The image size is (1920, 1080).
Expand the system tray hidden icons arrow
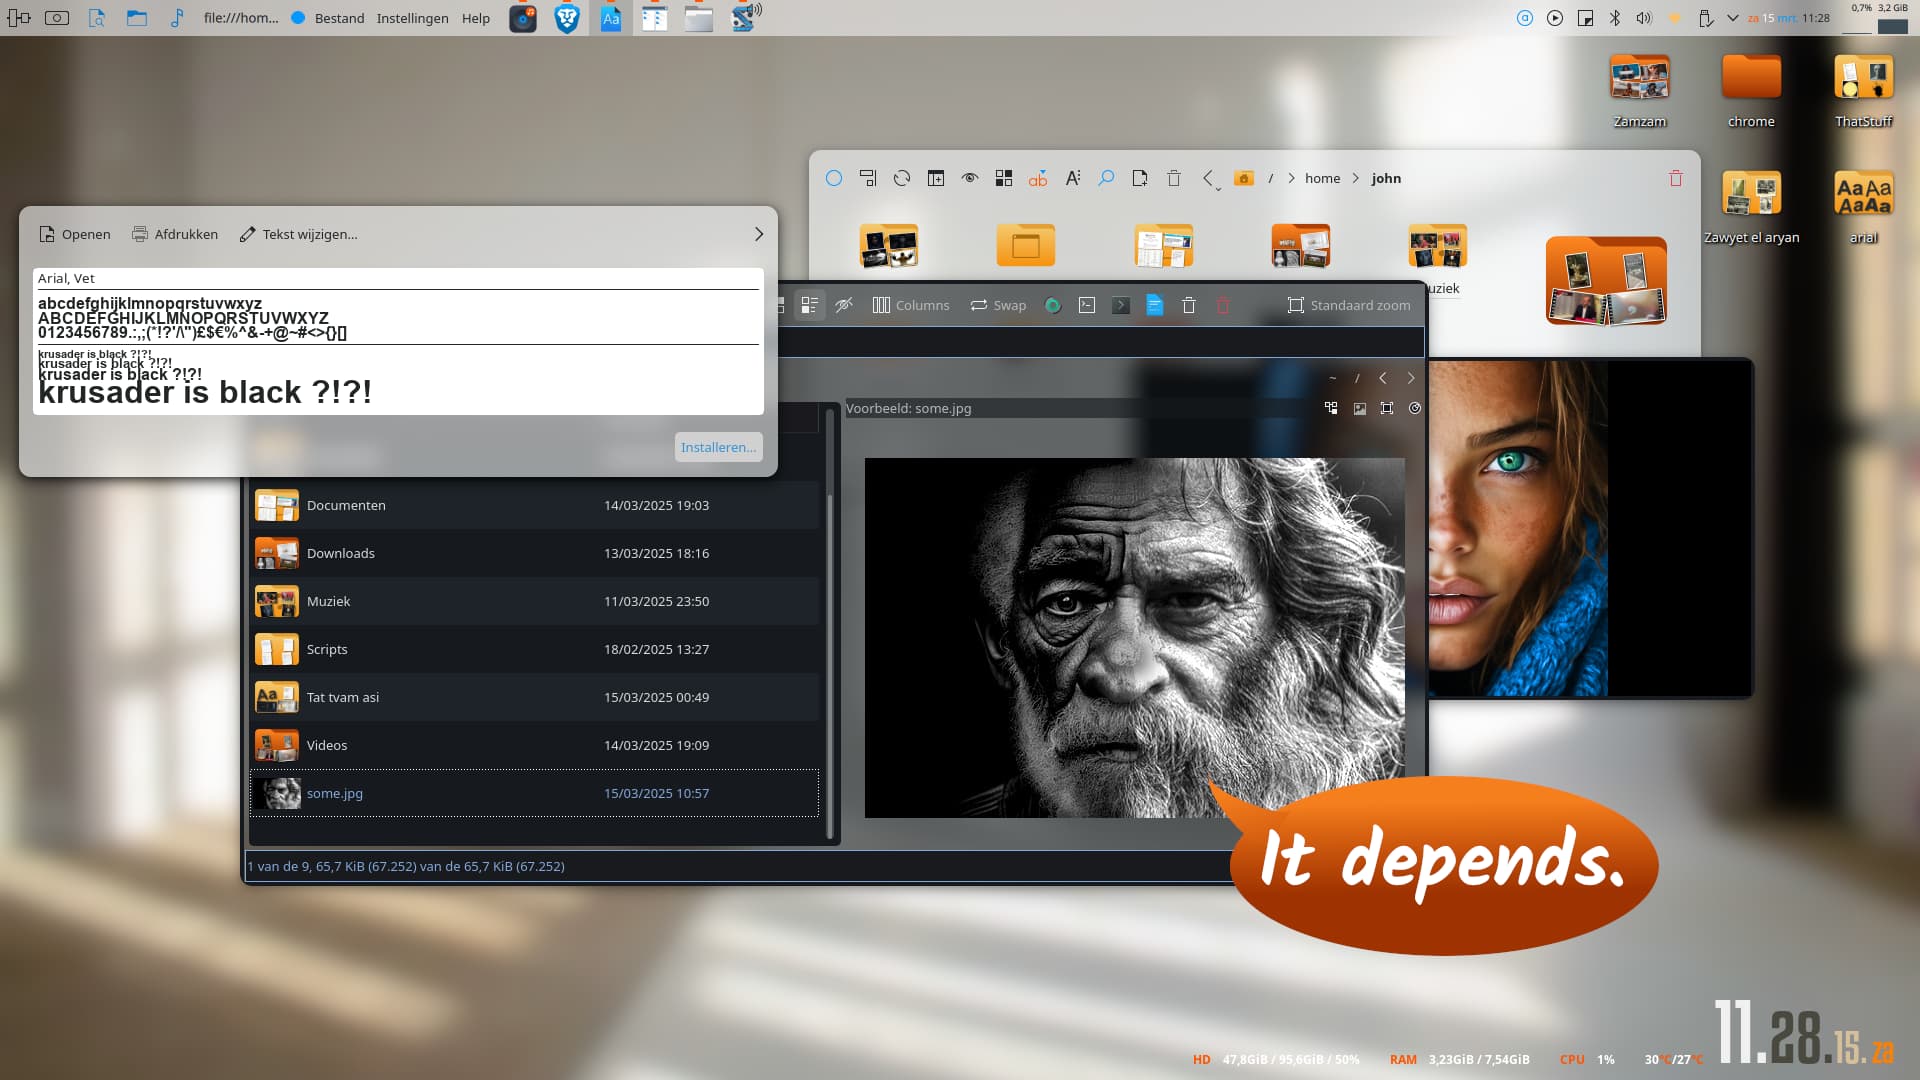tap(1733, 18)
